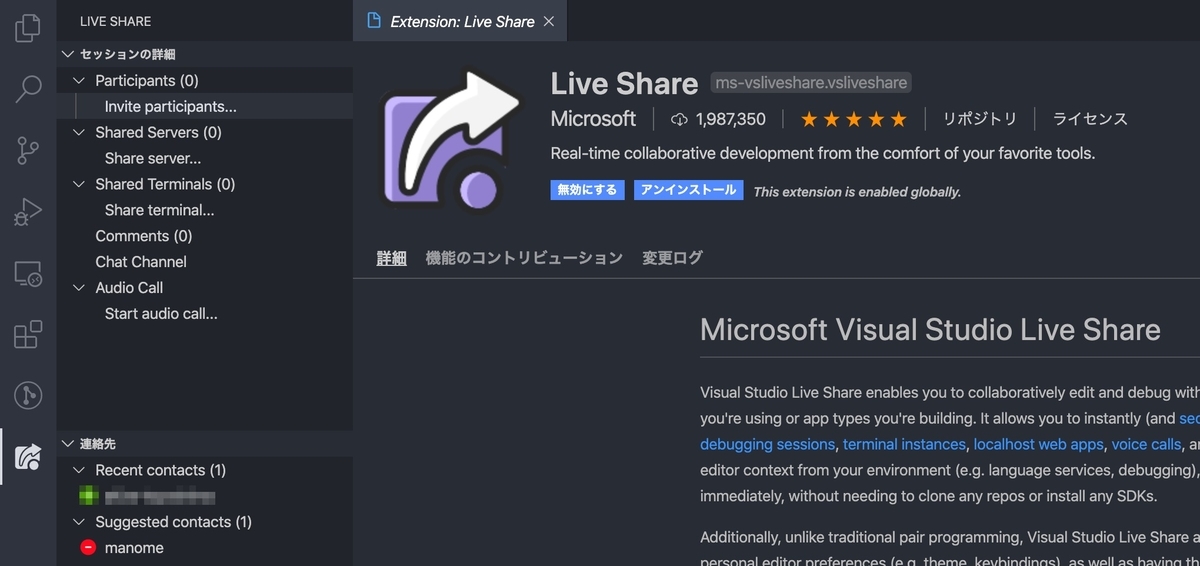Open the terminal instances link
Viewport: 1200px width, 566px height.
[904, 444]
